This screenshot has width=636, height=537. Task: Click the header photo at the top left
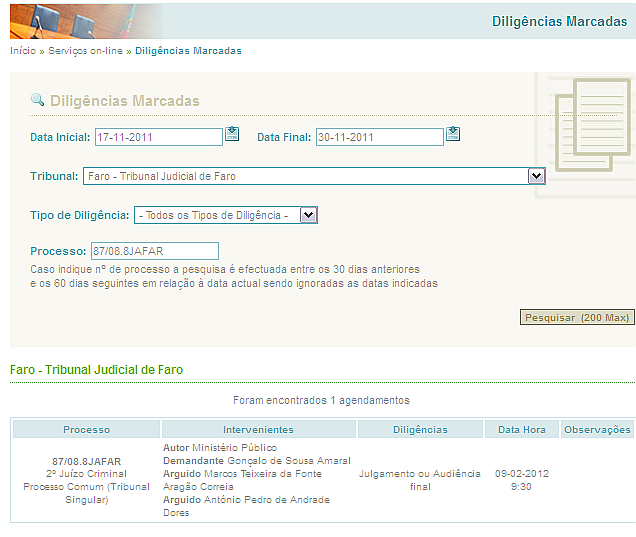pyautogui.click(x=80, y=20)
